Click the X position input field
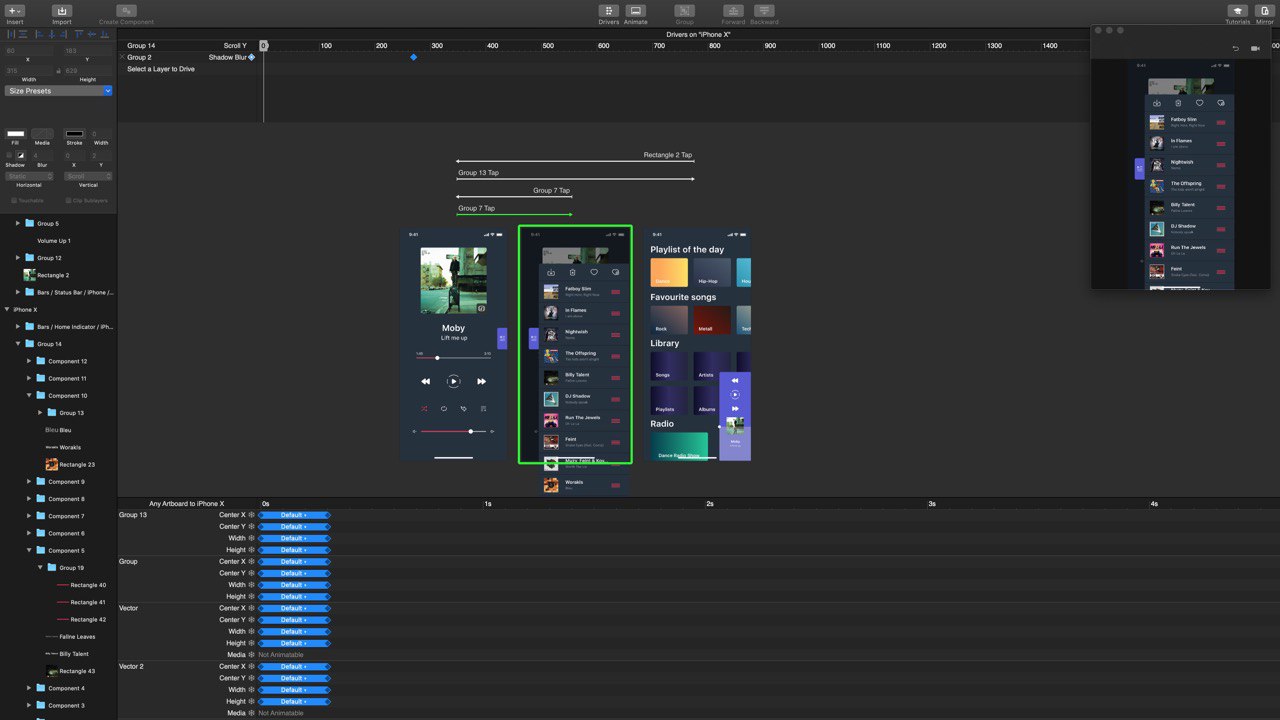 (x=28, y=50)
